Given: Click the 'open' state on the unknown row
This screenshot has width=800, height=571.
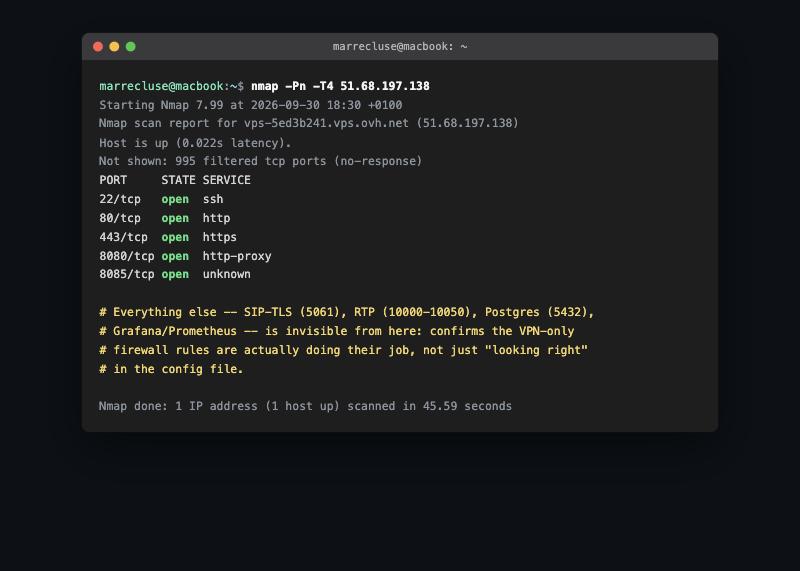Looking at the screenshot, I should 175,275.
